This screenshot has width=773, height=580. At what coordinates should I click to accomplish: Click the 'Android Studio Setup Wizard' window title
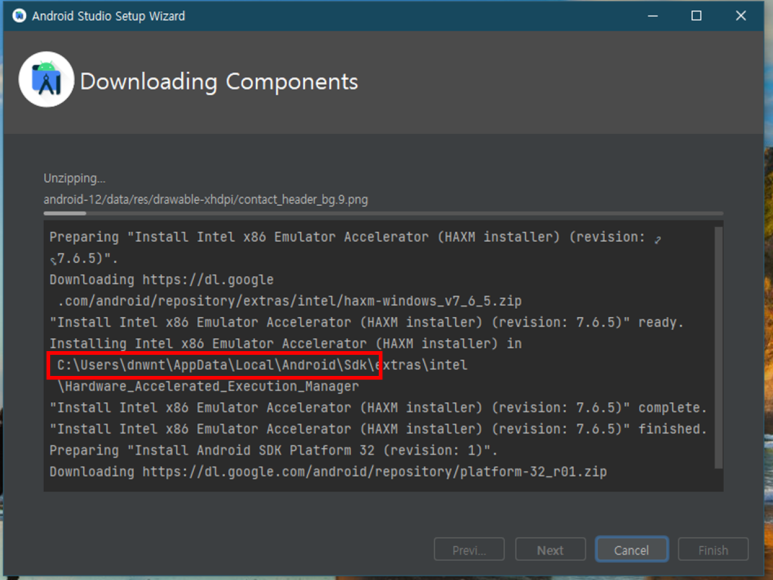(x=108, y=16)
